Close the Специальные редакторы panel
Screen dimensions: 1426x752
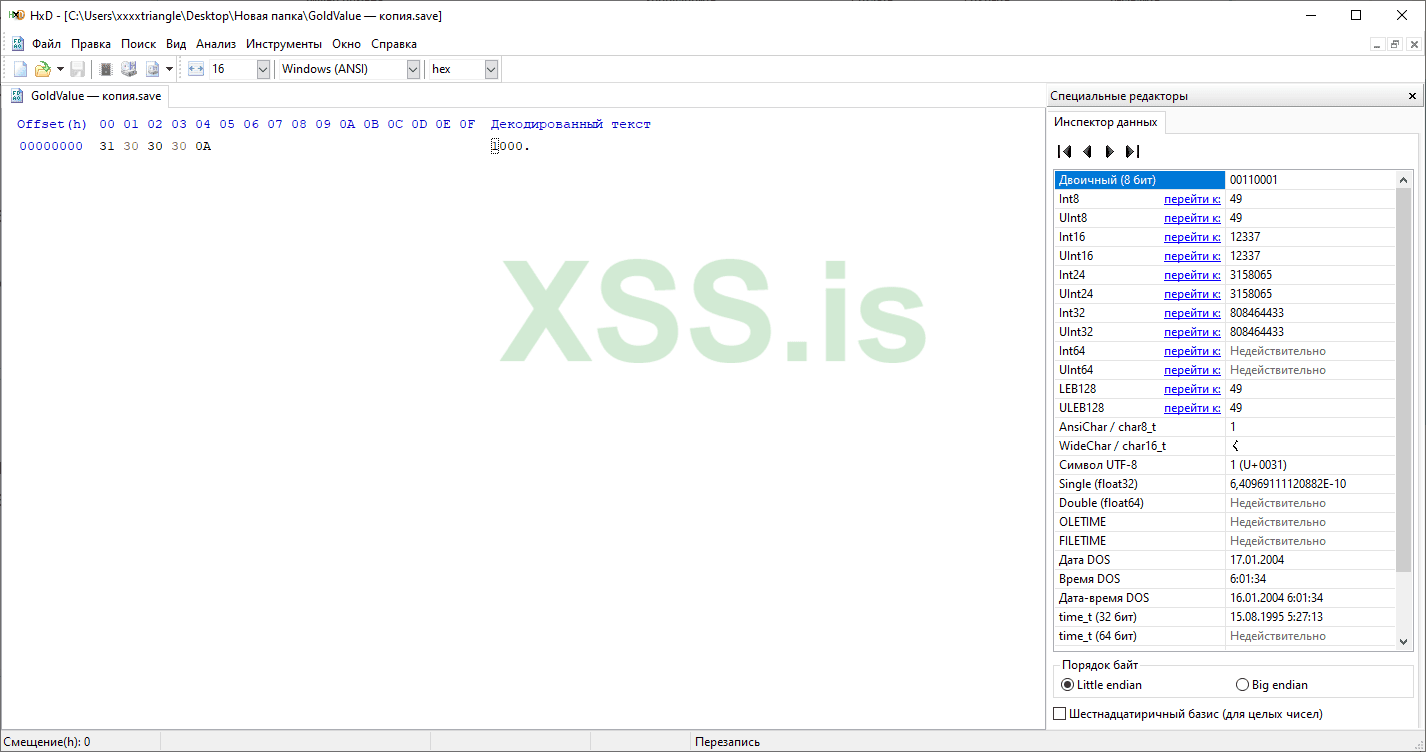[x=1412, y=96]
